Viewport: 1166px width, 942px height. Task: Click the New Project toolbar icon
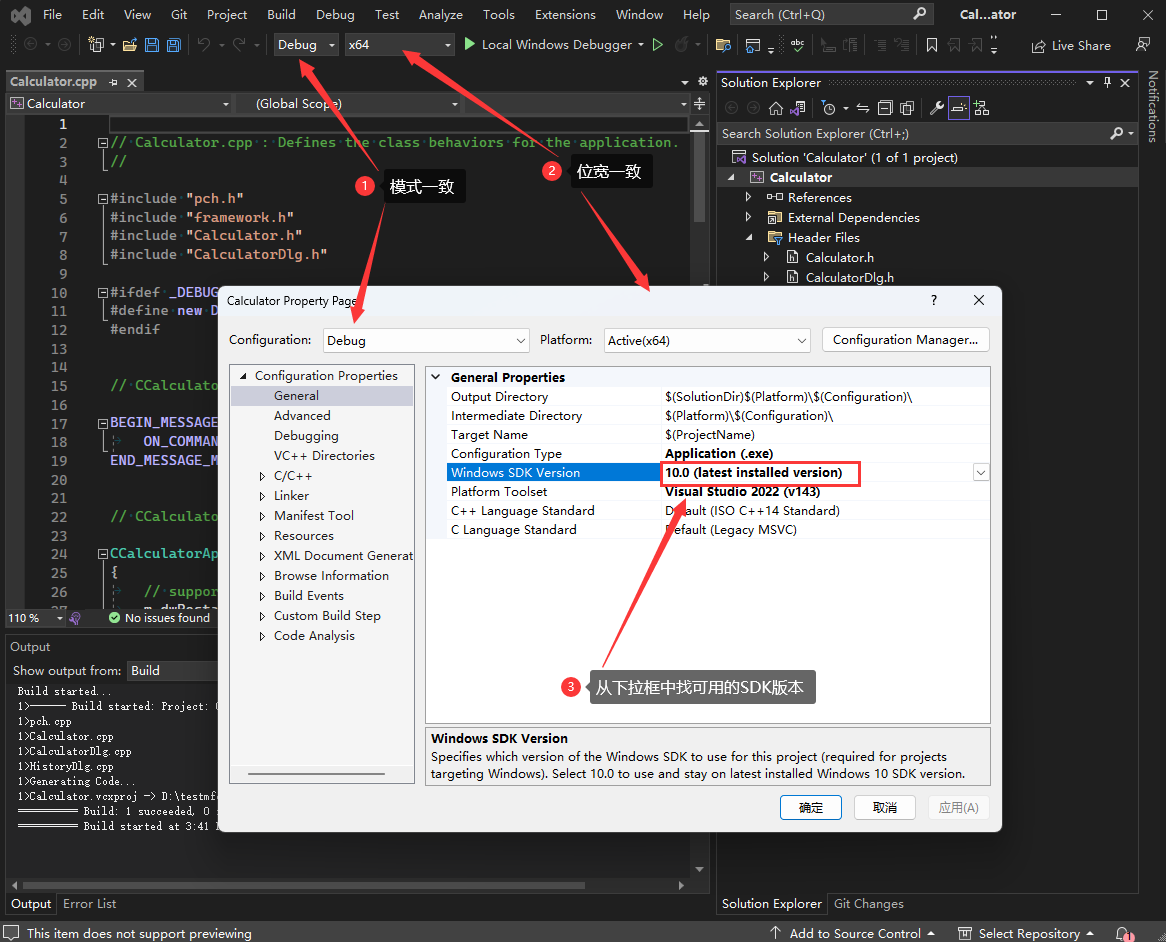click(x=95, y=45)
